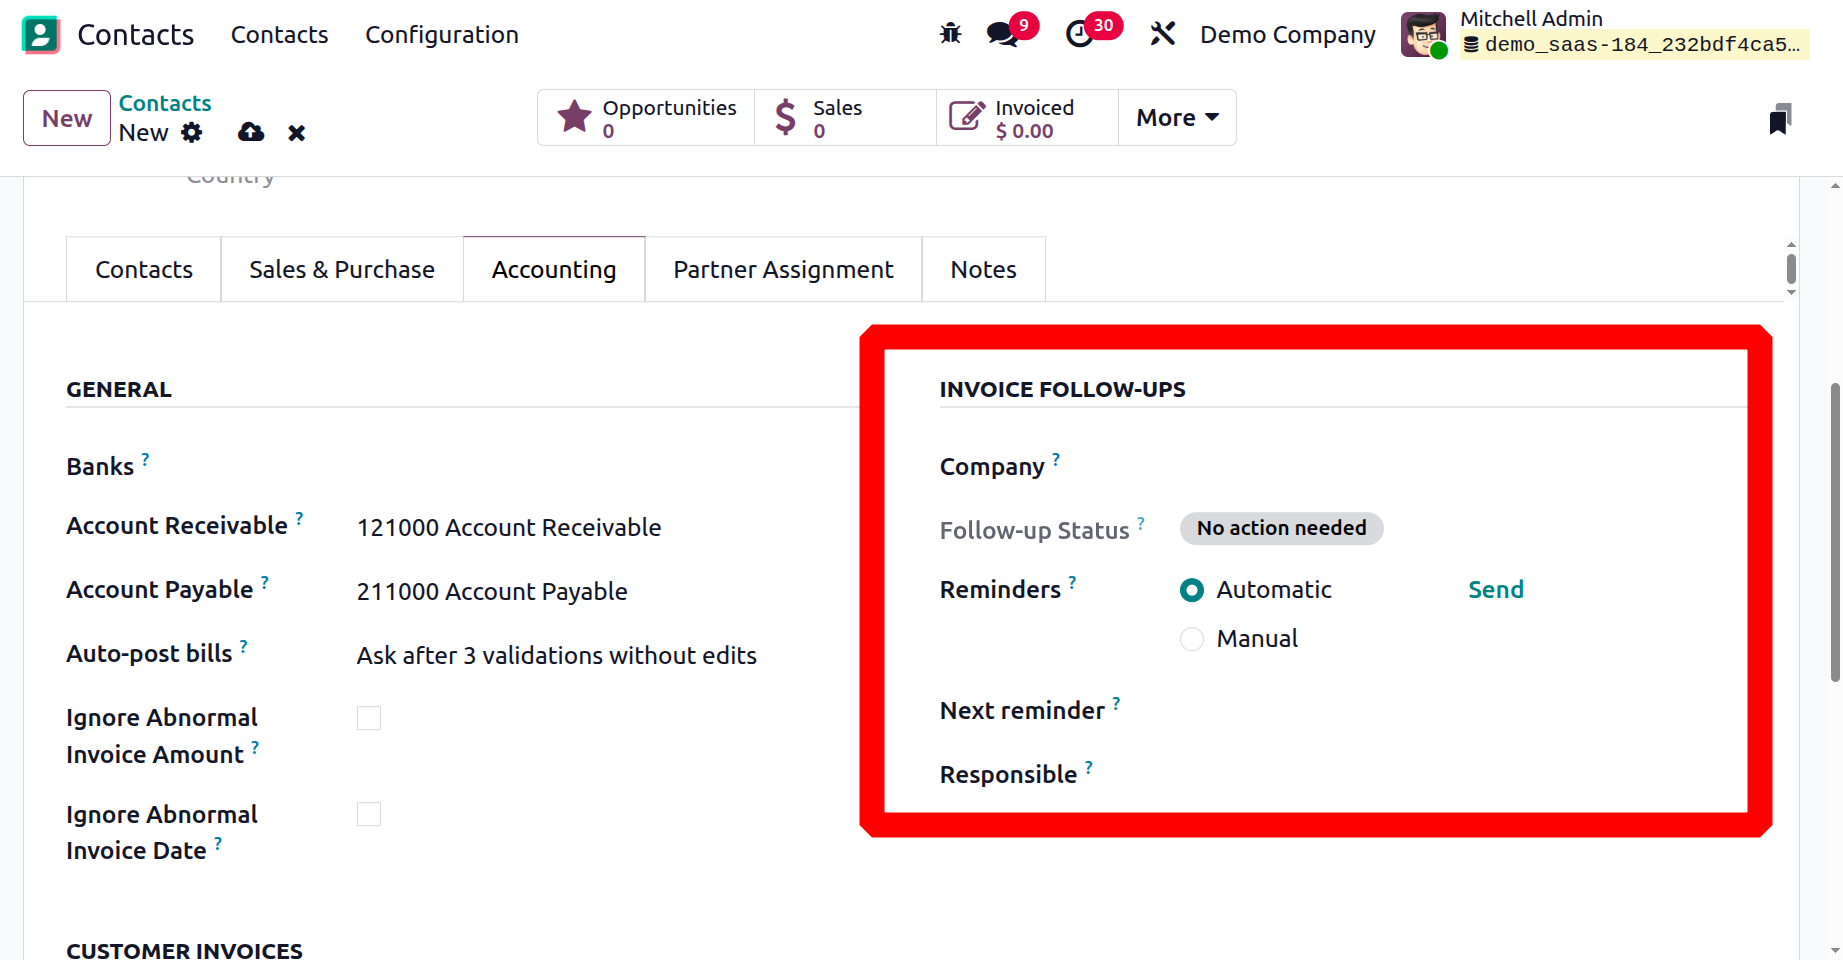Screen dimensions: 1843x960
Task: Select the Manual reminders radio button
Action: [x=1192, y=639]
